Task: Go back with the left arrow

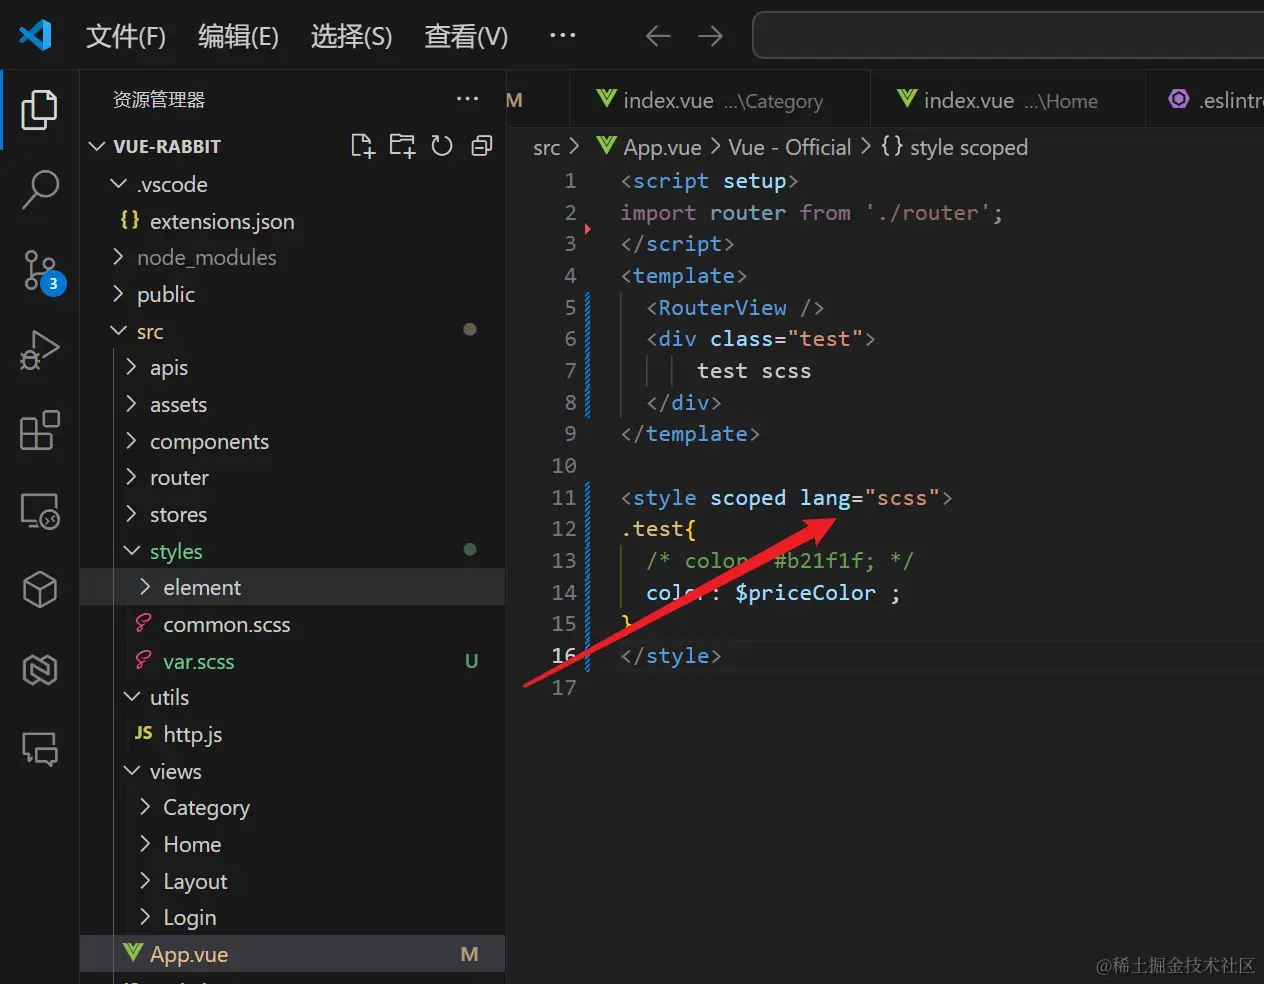Action: [658, 36]
